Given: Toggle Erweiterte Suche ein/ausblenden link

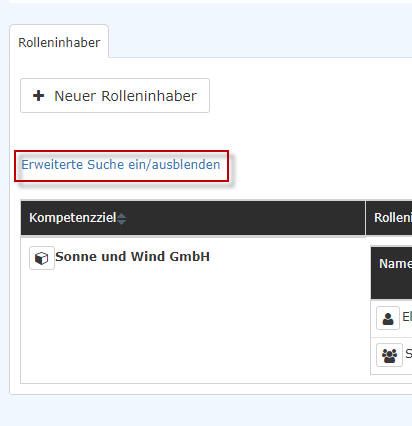Looking at the screenshot, I should click(x=121, y=165).
